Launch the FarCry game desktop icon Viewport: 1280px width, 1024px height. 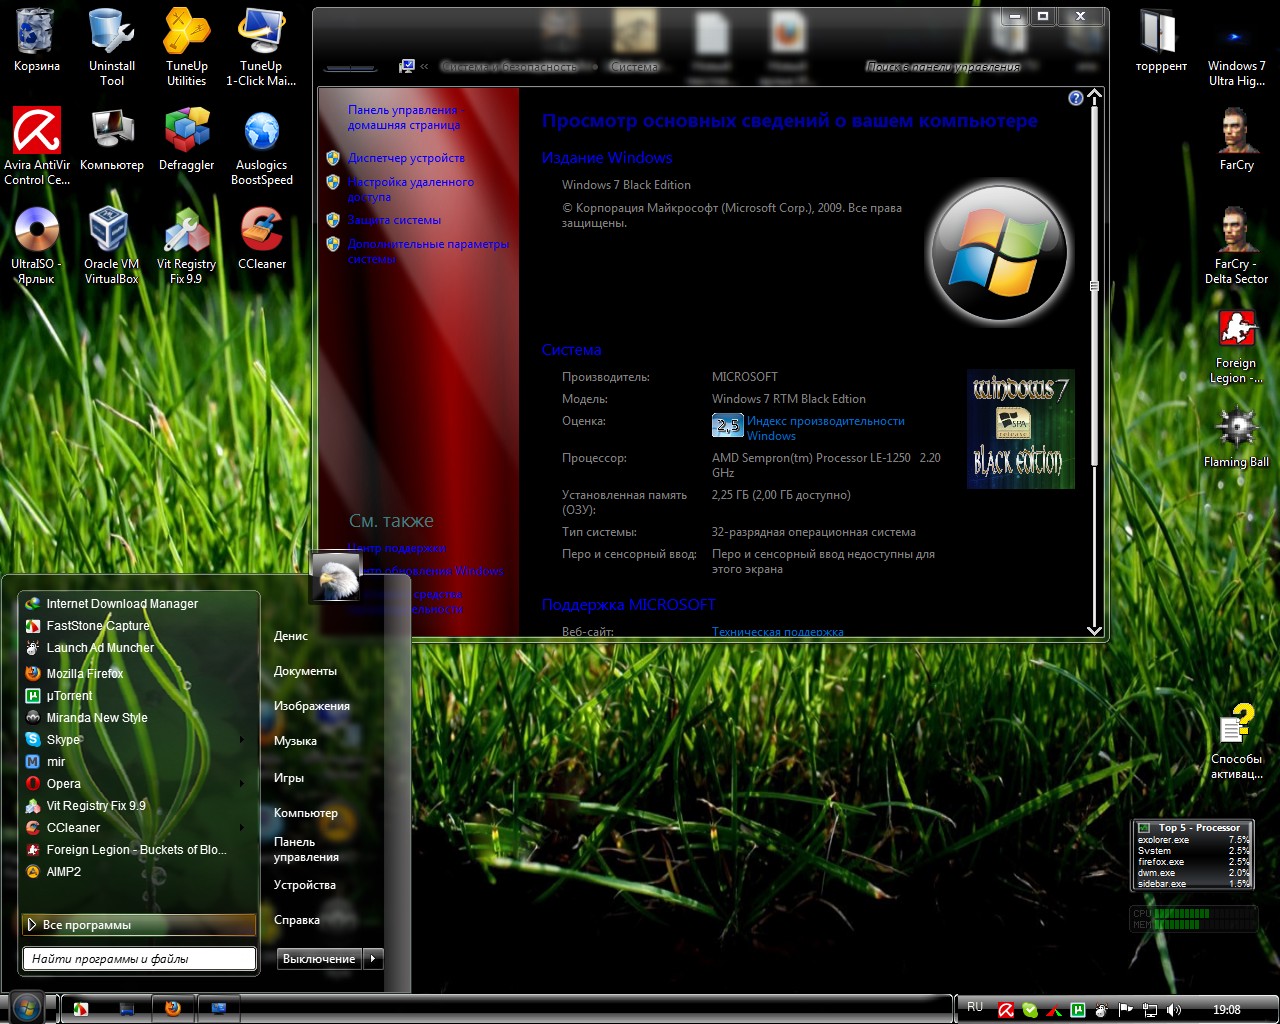click(x=1237, y=139)
